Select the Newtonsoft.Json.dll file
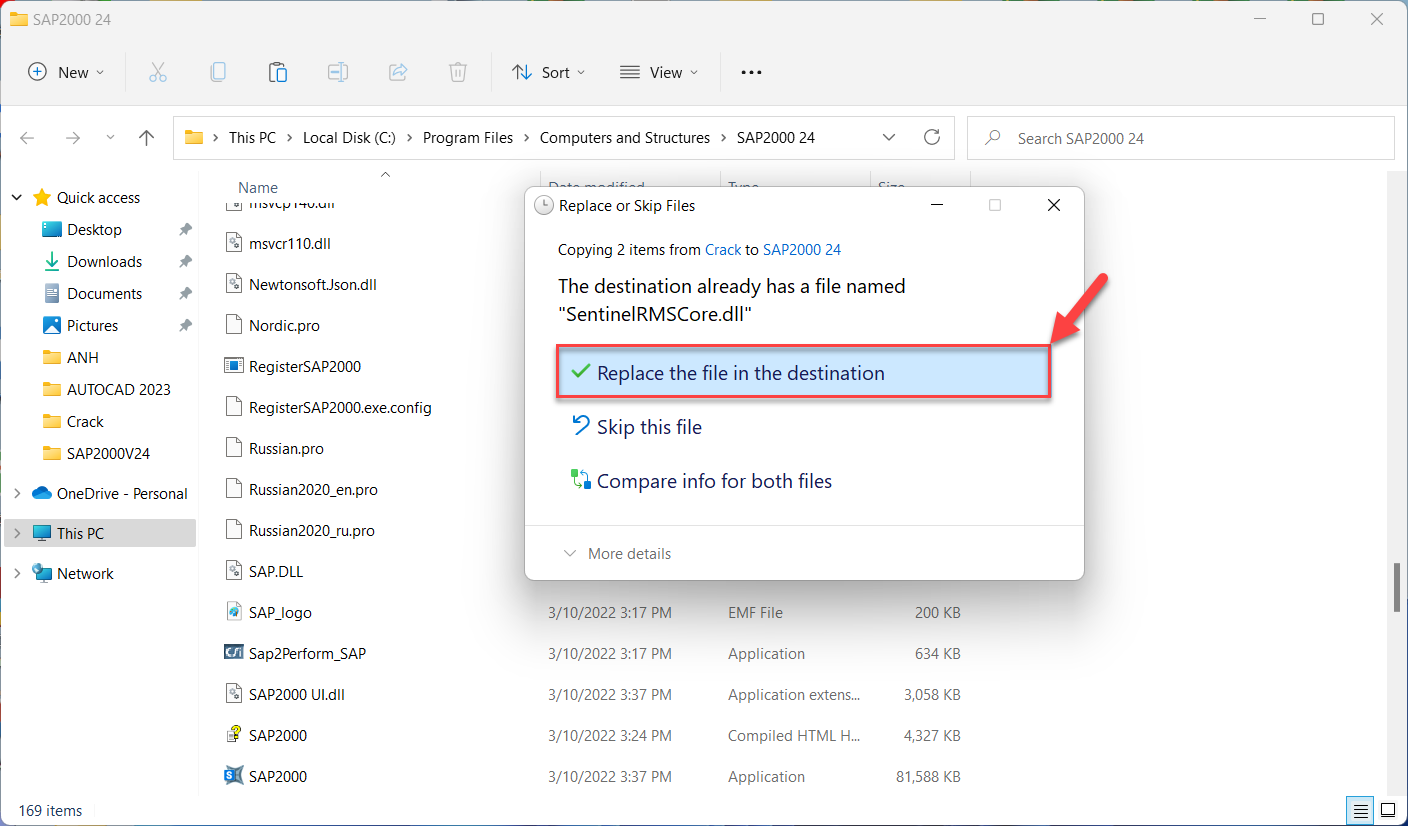This screenshot has height=826, width=1408. (x=313, y=284)
